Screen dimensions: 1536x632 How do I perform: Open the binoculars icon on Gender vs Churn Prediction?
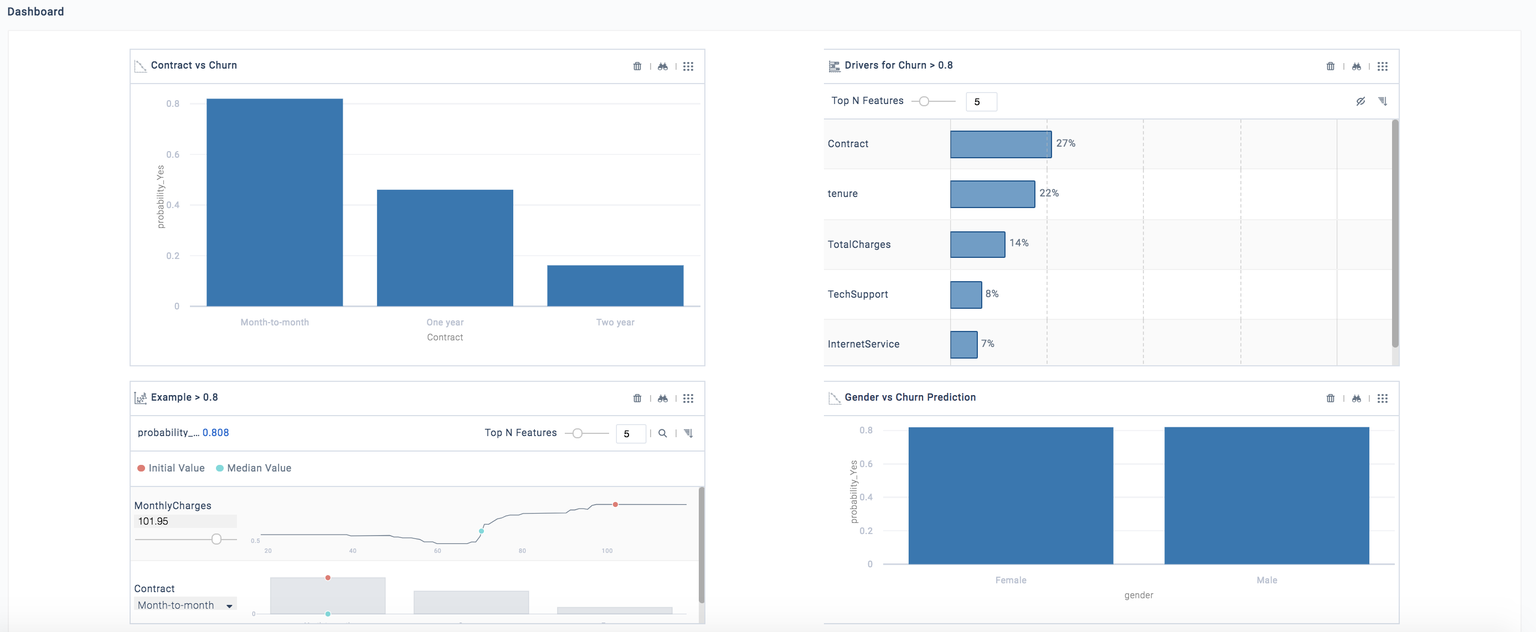(1356, 397)
